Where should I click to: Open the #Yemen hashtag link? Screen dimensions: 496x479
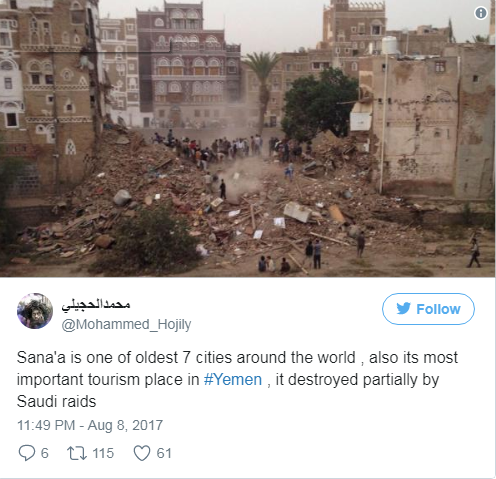233,380
